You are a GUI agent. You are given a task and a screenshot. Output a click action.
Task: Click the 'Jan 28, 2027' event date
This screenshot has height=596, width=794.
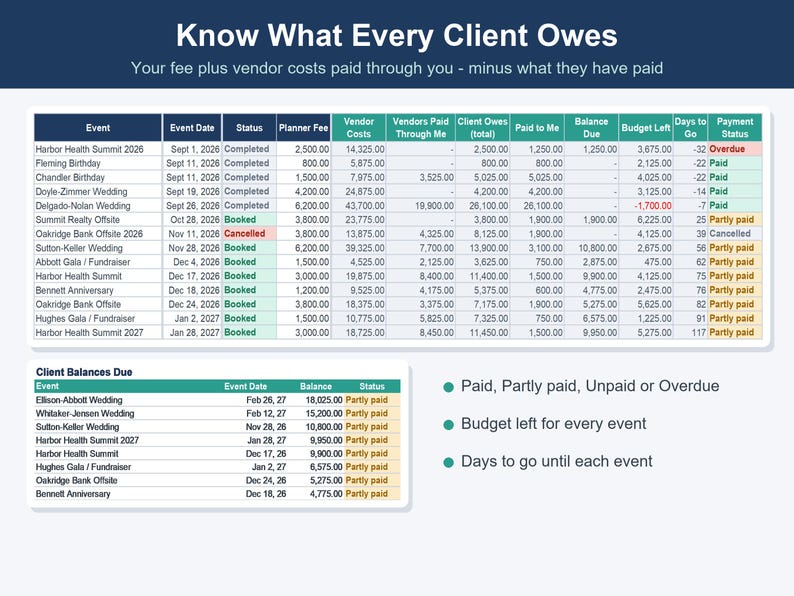(x=192, y=333)
